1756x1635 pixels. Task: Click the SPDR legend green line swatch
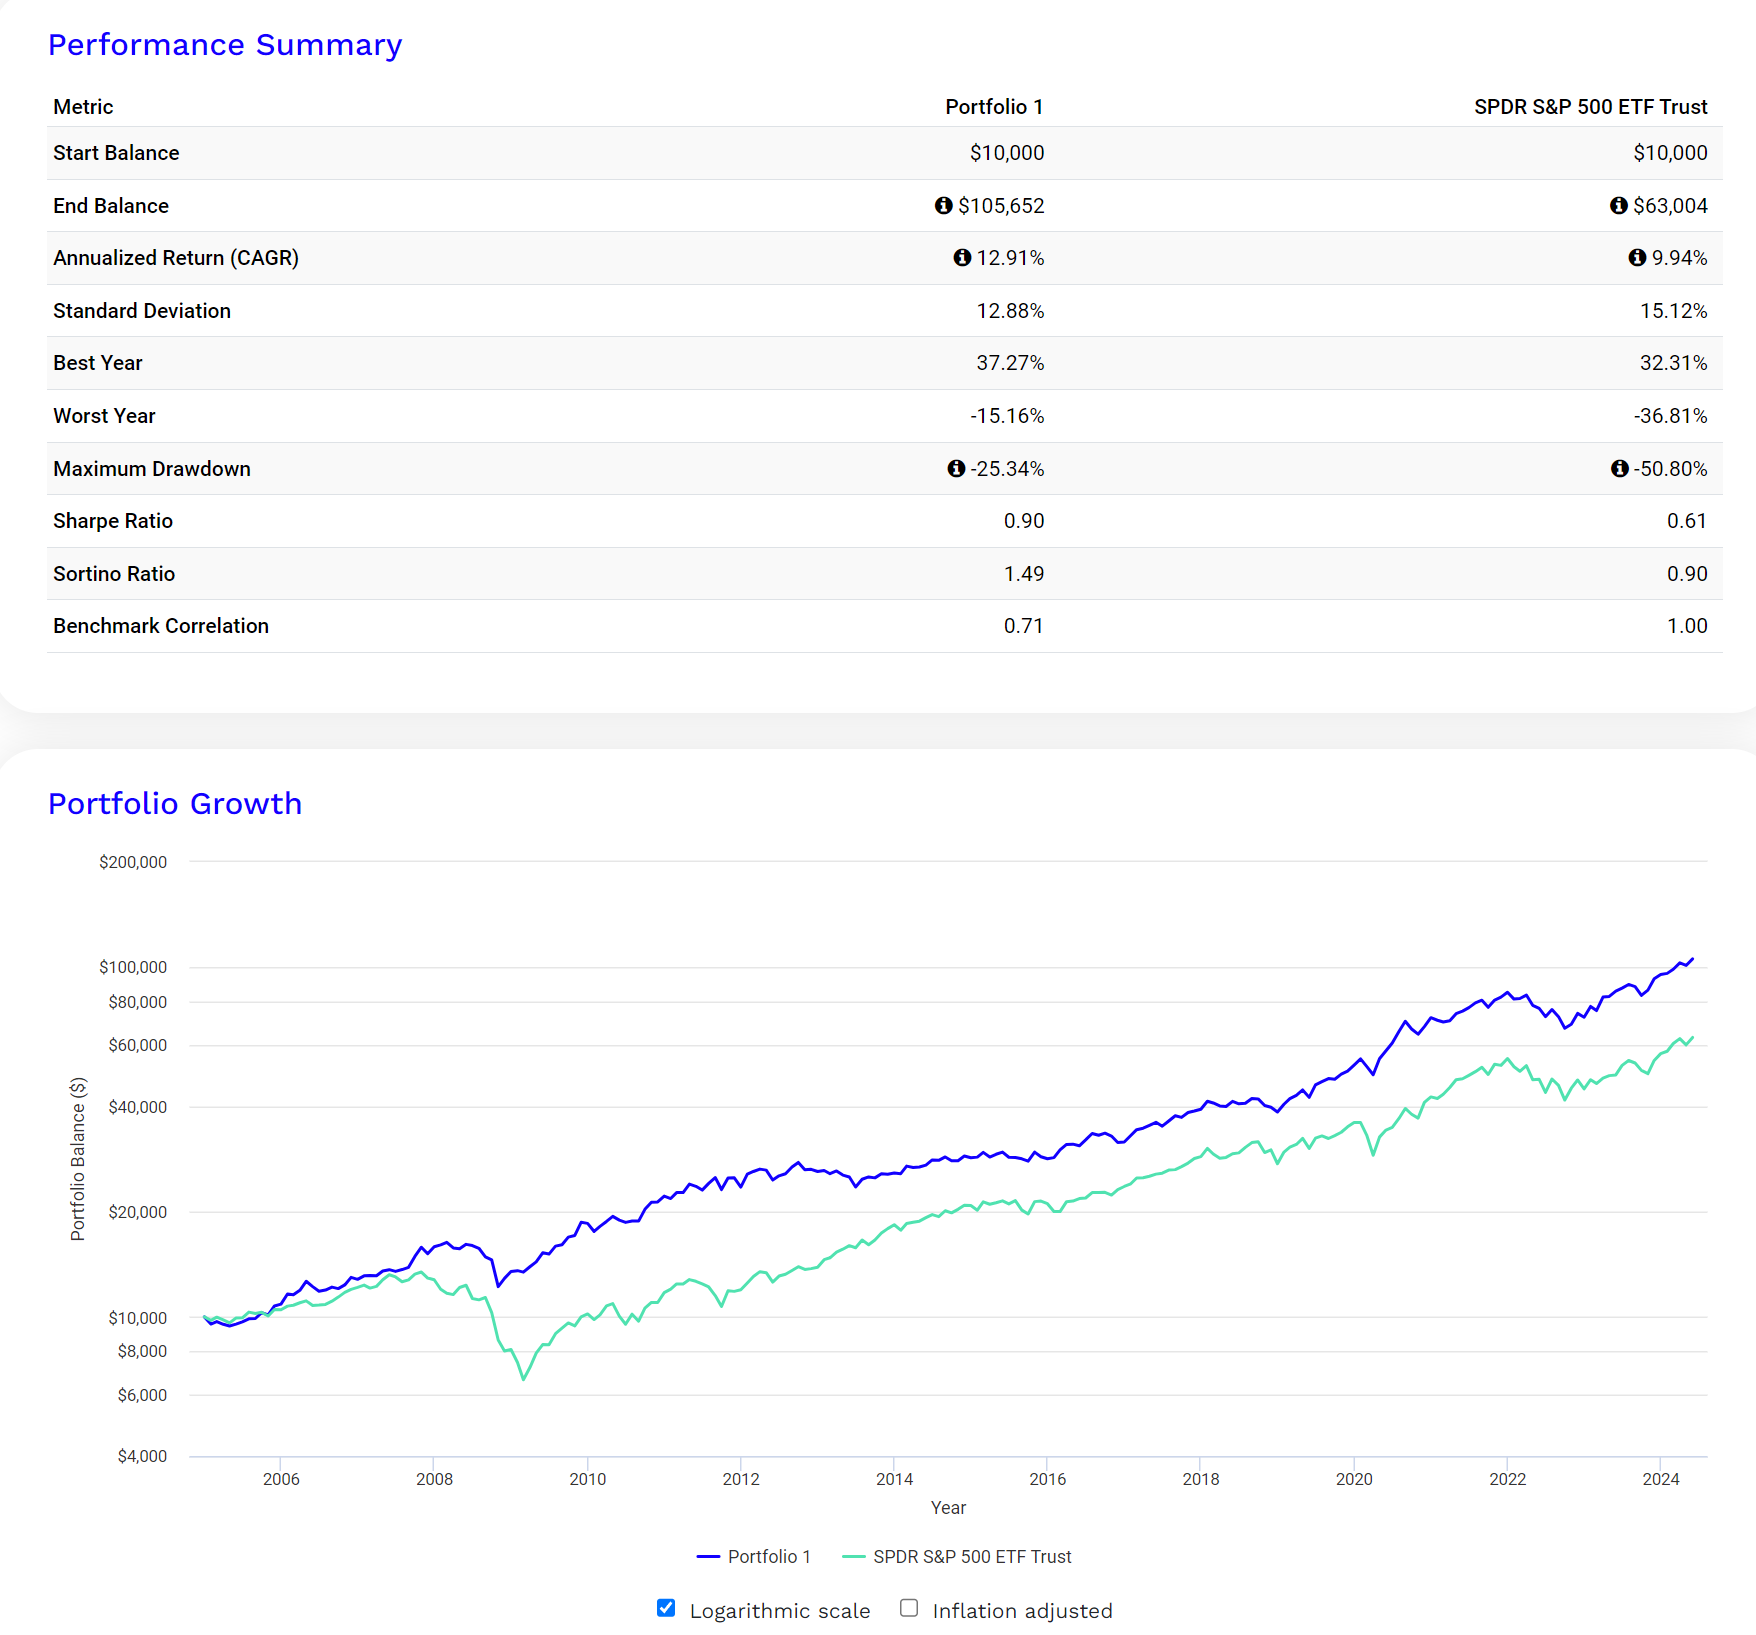853,1557
